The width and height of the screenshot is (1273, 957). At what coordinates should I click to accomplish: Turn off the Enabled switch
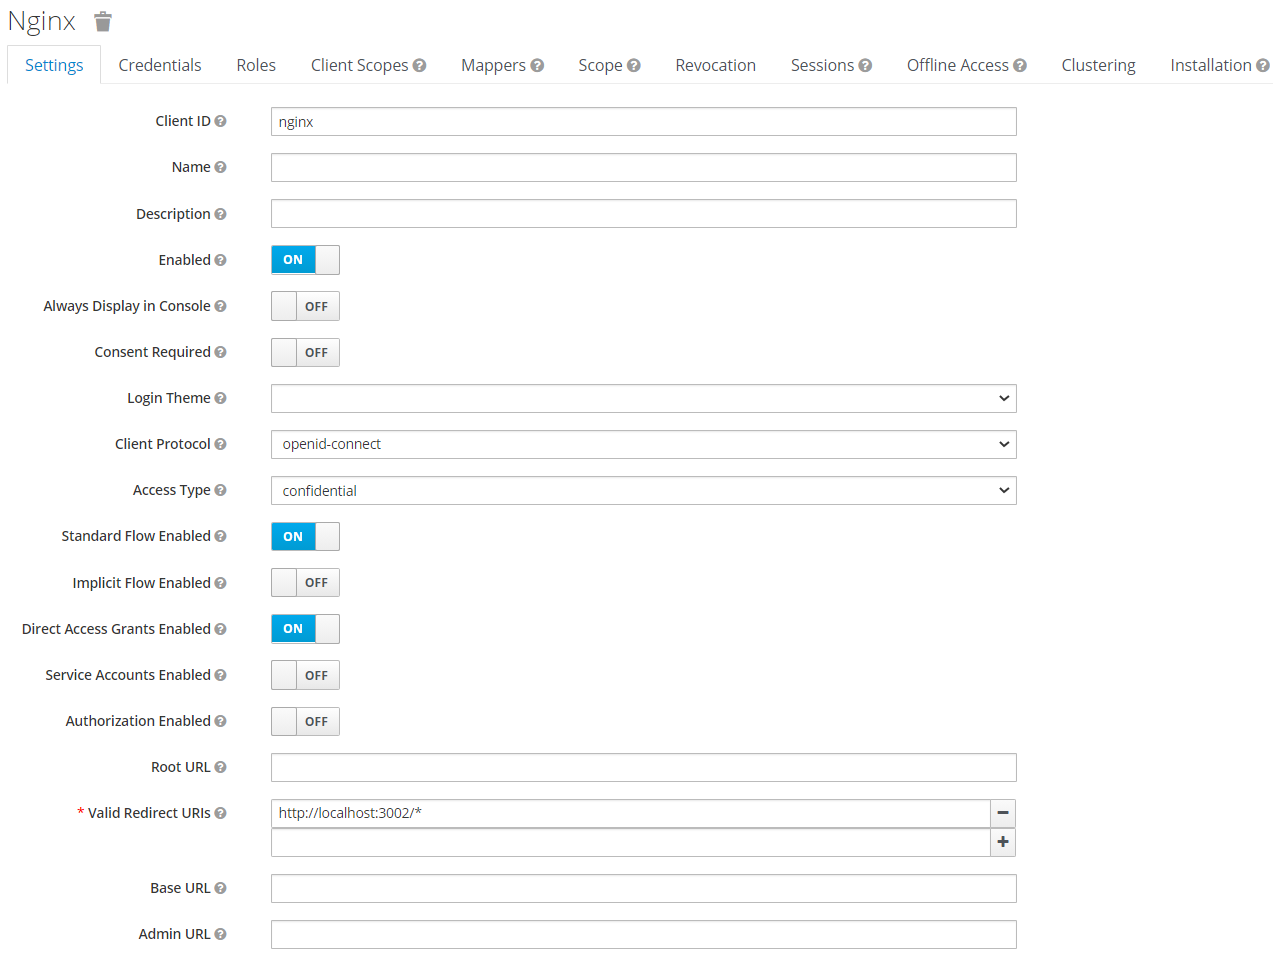click(305, 260)
